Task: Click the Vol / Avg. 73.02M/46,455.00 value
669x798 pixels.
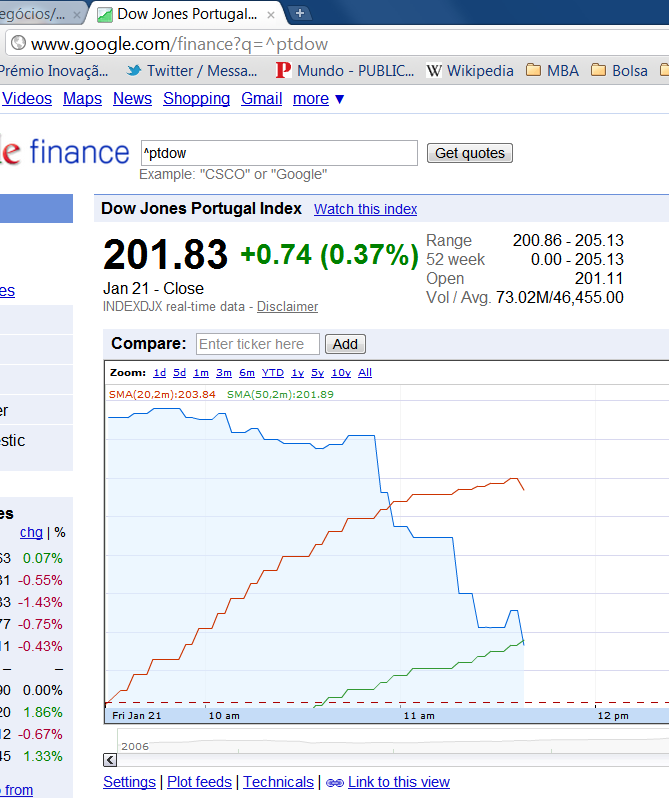Action: (x=560, y=297)
